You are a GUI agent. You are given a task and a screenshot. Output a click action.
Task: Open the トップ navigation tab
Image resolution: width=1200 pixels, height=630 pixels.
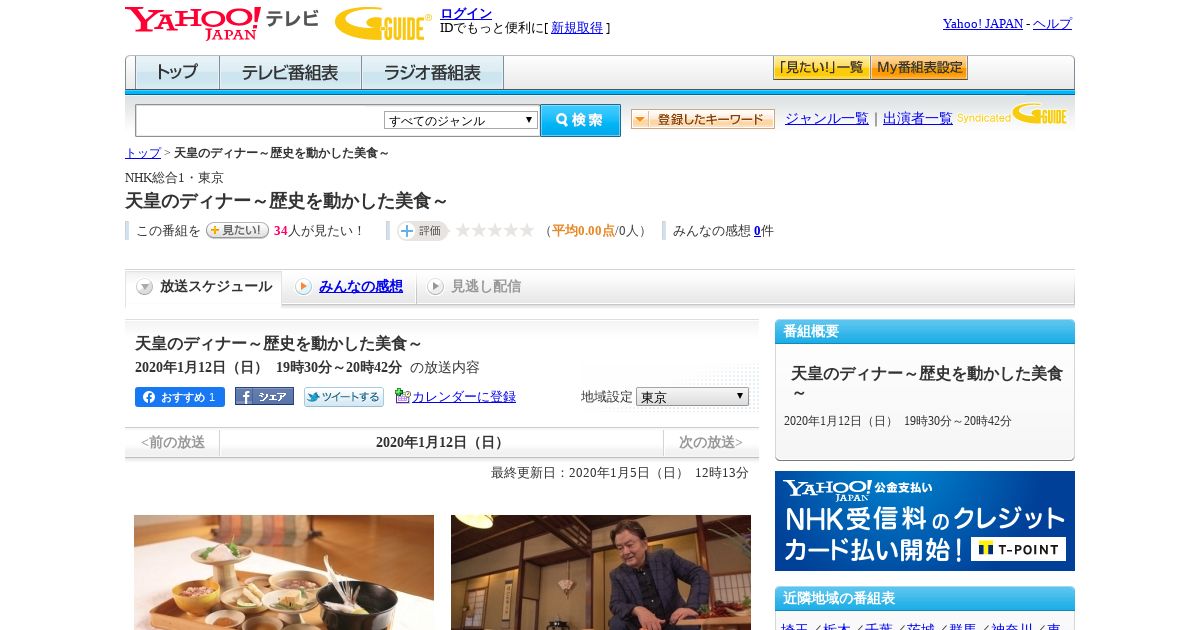(x=177, y=73)
